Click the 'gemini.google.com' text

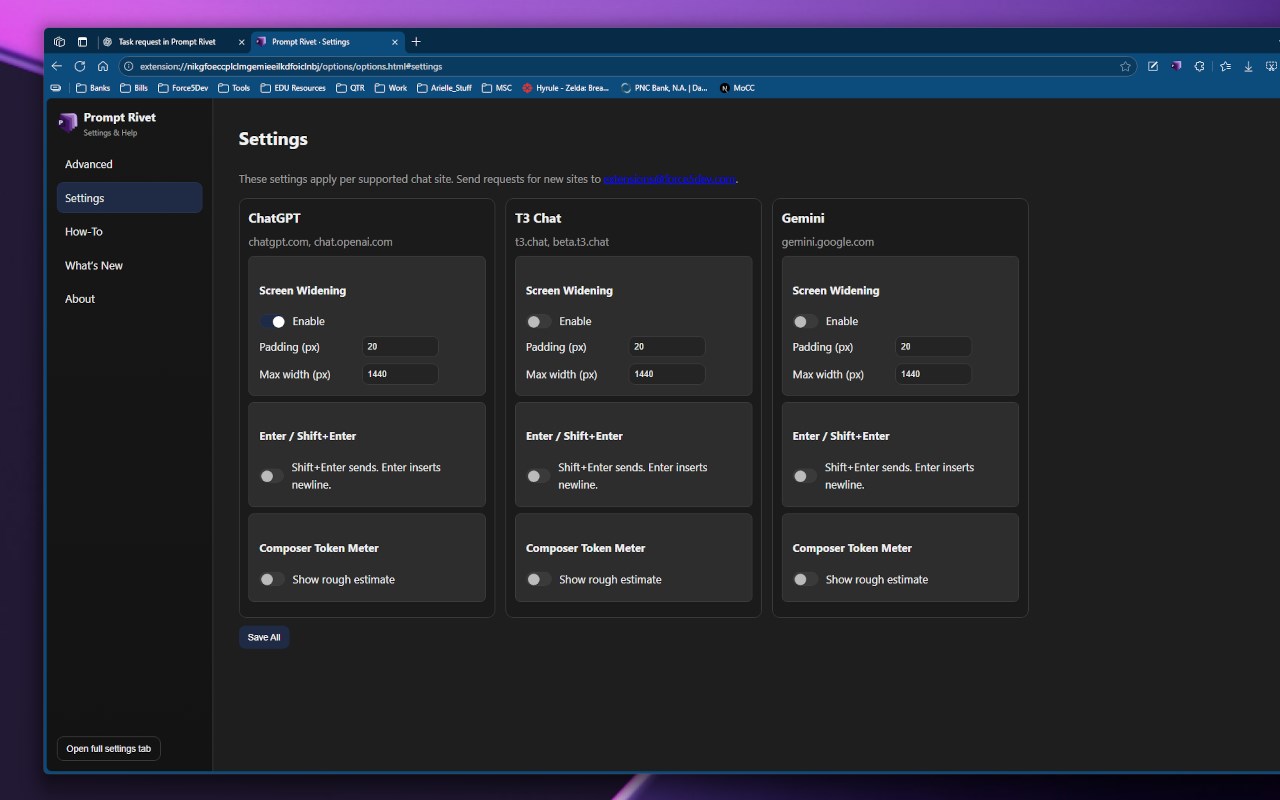tap(828, 242)
